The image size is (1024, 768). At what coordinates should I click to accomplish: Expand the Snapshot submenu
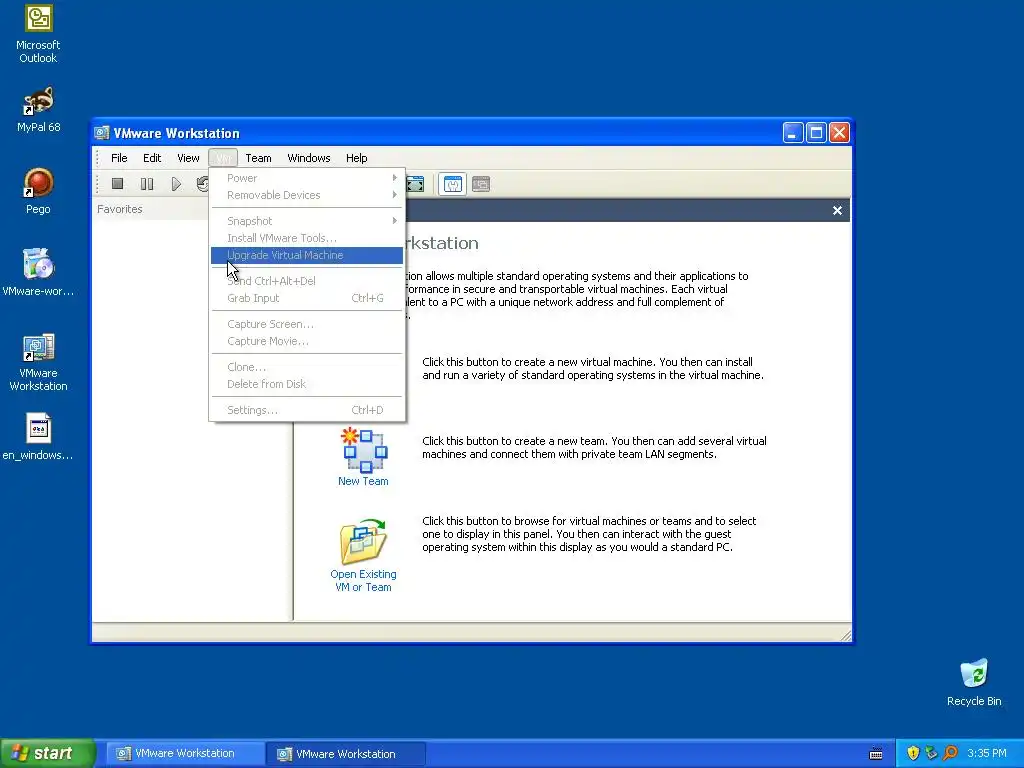click(307, 221)
